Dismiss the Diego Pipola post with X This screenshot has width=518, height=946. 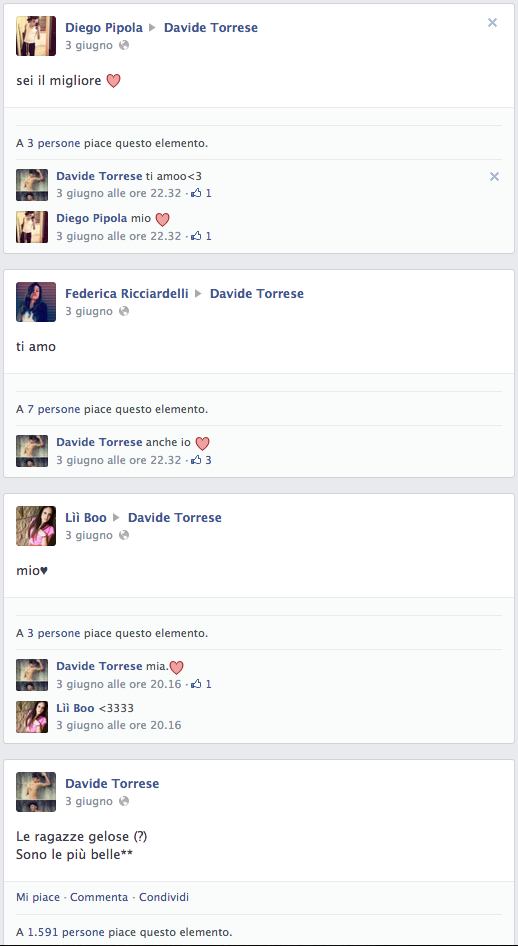tap(492, 23)
